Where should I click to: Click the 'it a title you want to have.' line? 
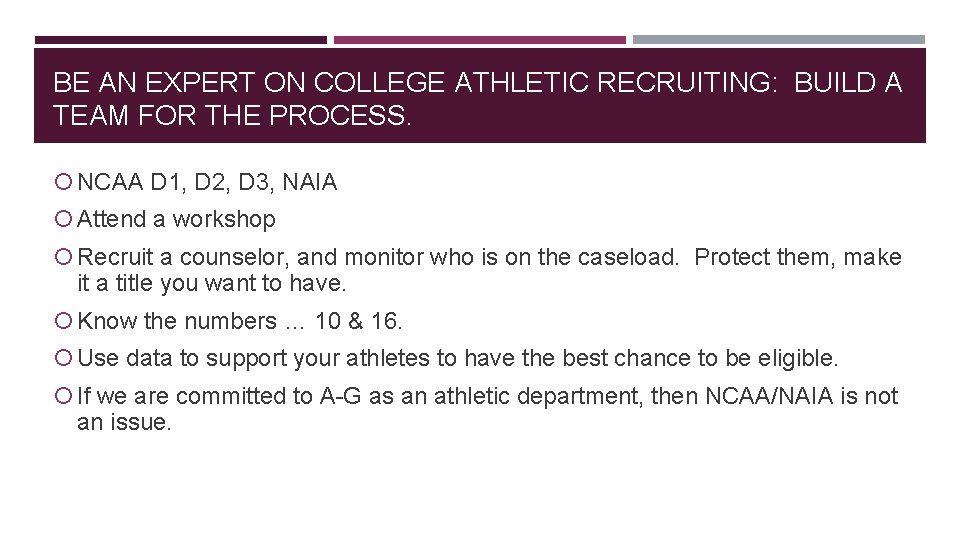pyautogui.click(x=212, y=284)
